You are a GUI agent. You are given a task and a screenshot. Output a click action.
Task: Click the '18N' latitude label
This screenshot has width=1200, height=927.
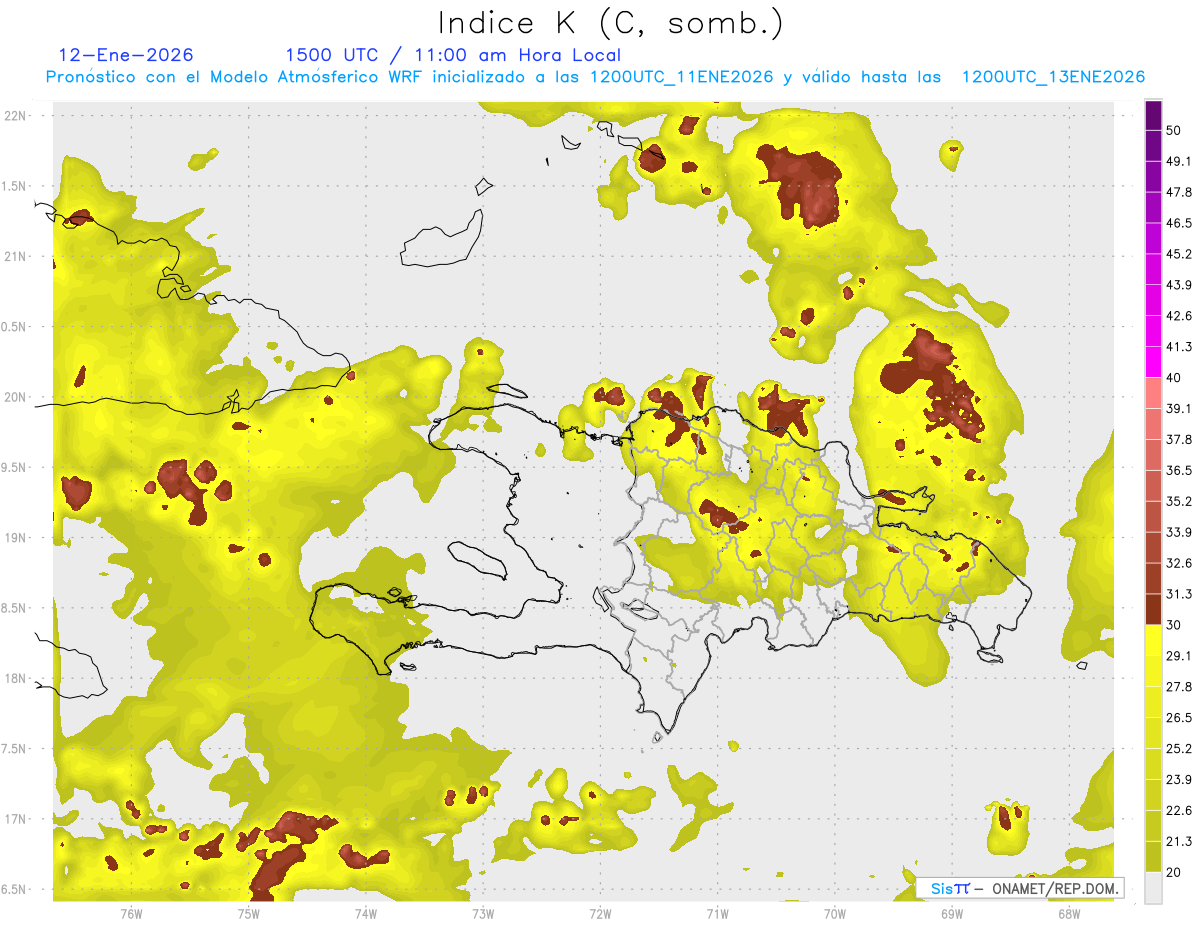coord(17,679)
